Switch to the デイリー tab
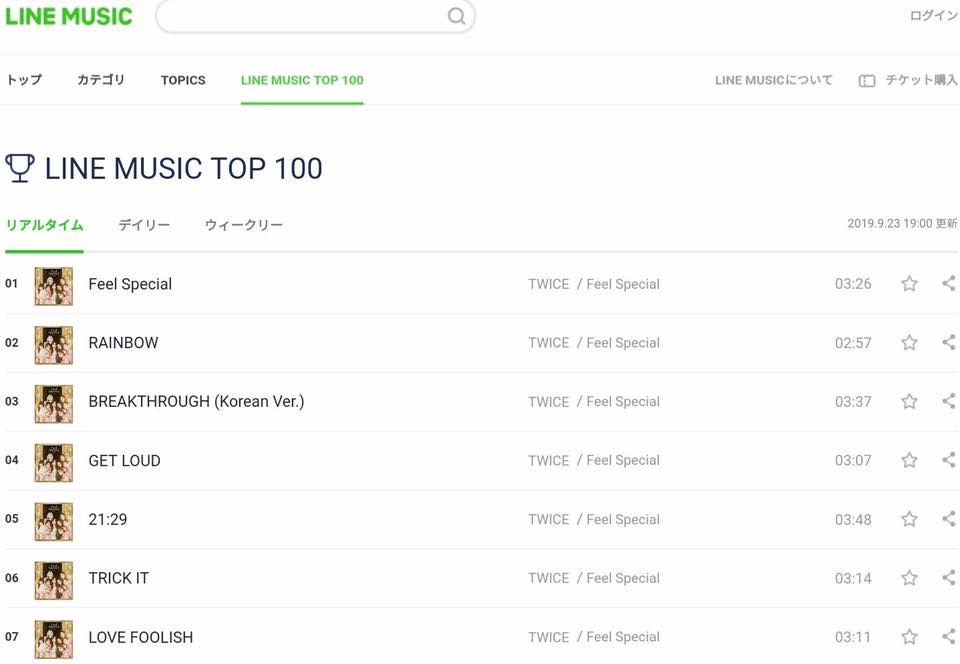 coord(144,225)
